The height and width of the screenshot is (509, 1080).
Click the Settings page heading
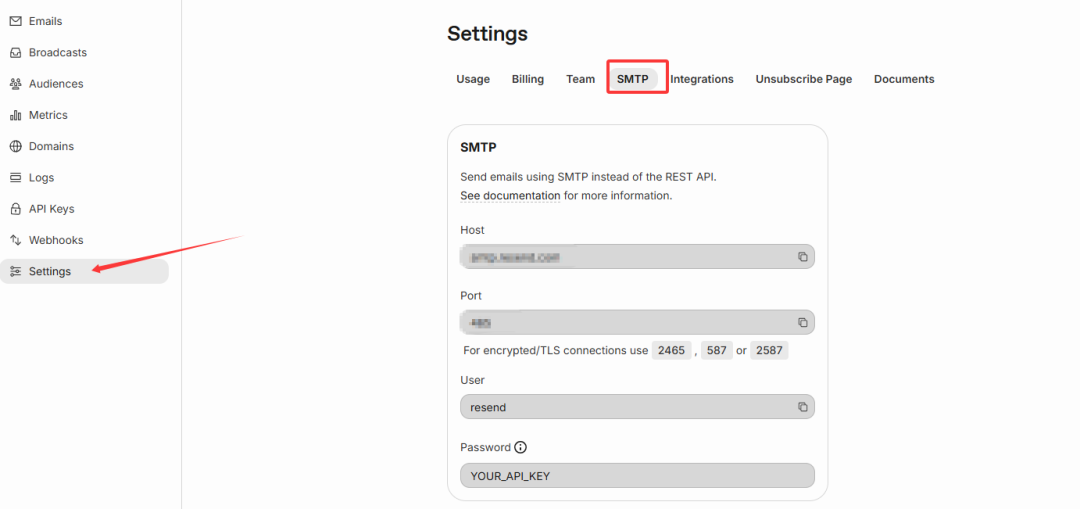[488, 34]
